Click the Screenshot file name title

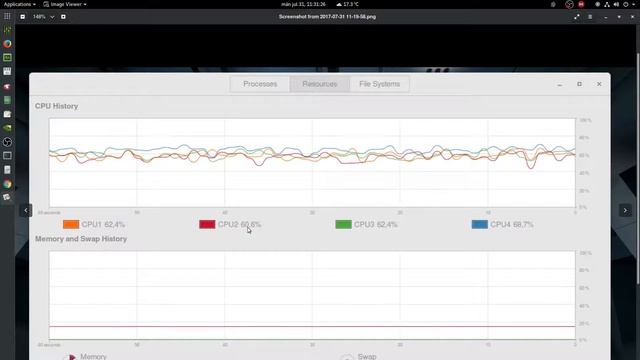coord(327,17)
